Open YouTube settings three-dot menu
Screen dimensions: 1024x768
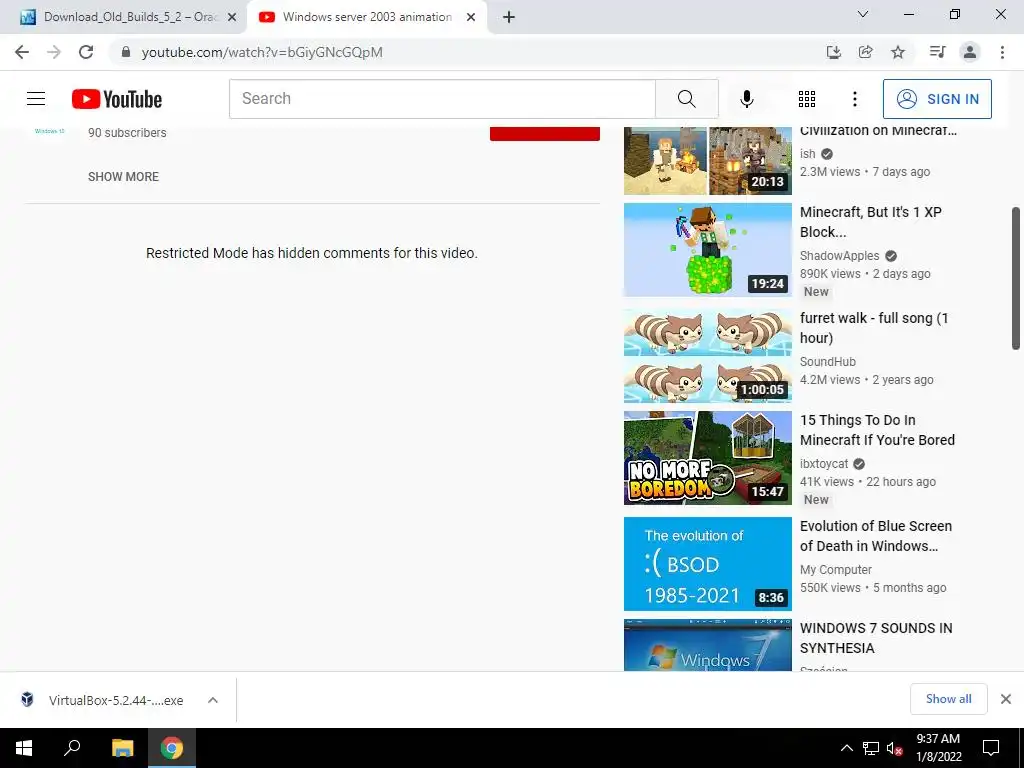click(854, 99)
